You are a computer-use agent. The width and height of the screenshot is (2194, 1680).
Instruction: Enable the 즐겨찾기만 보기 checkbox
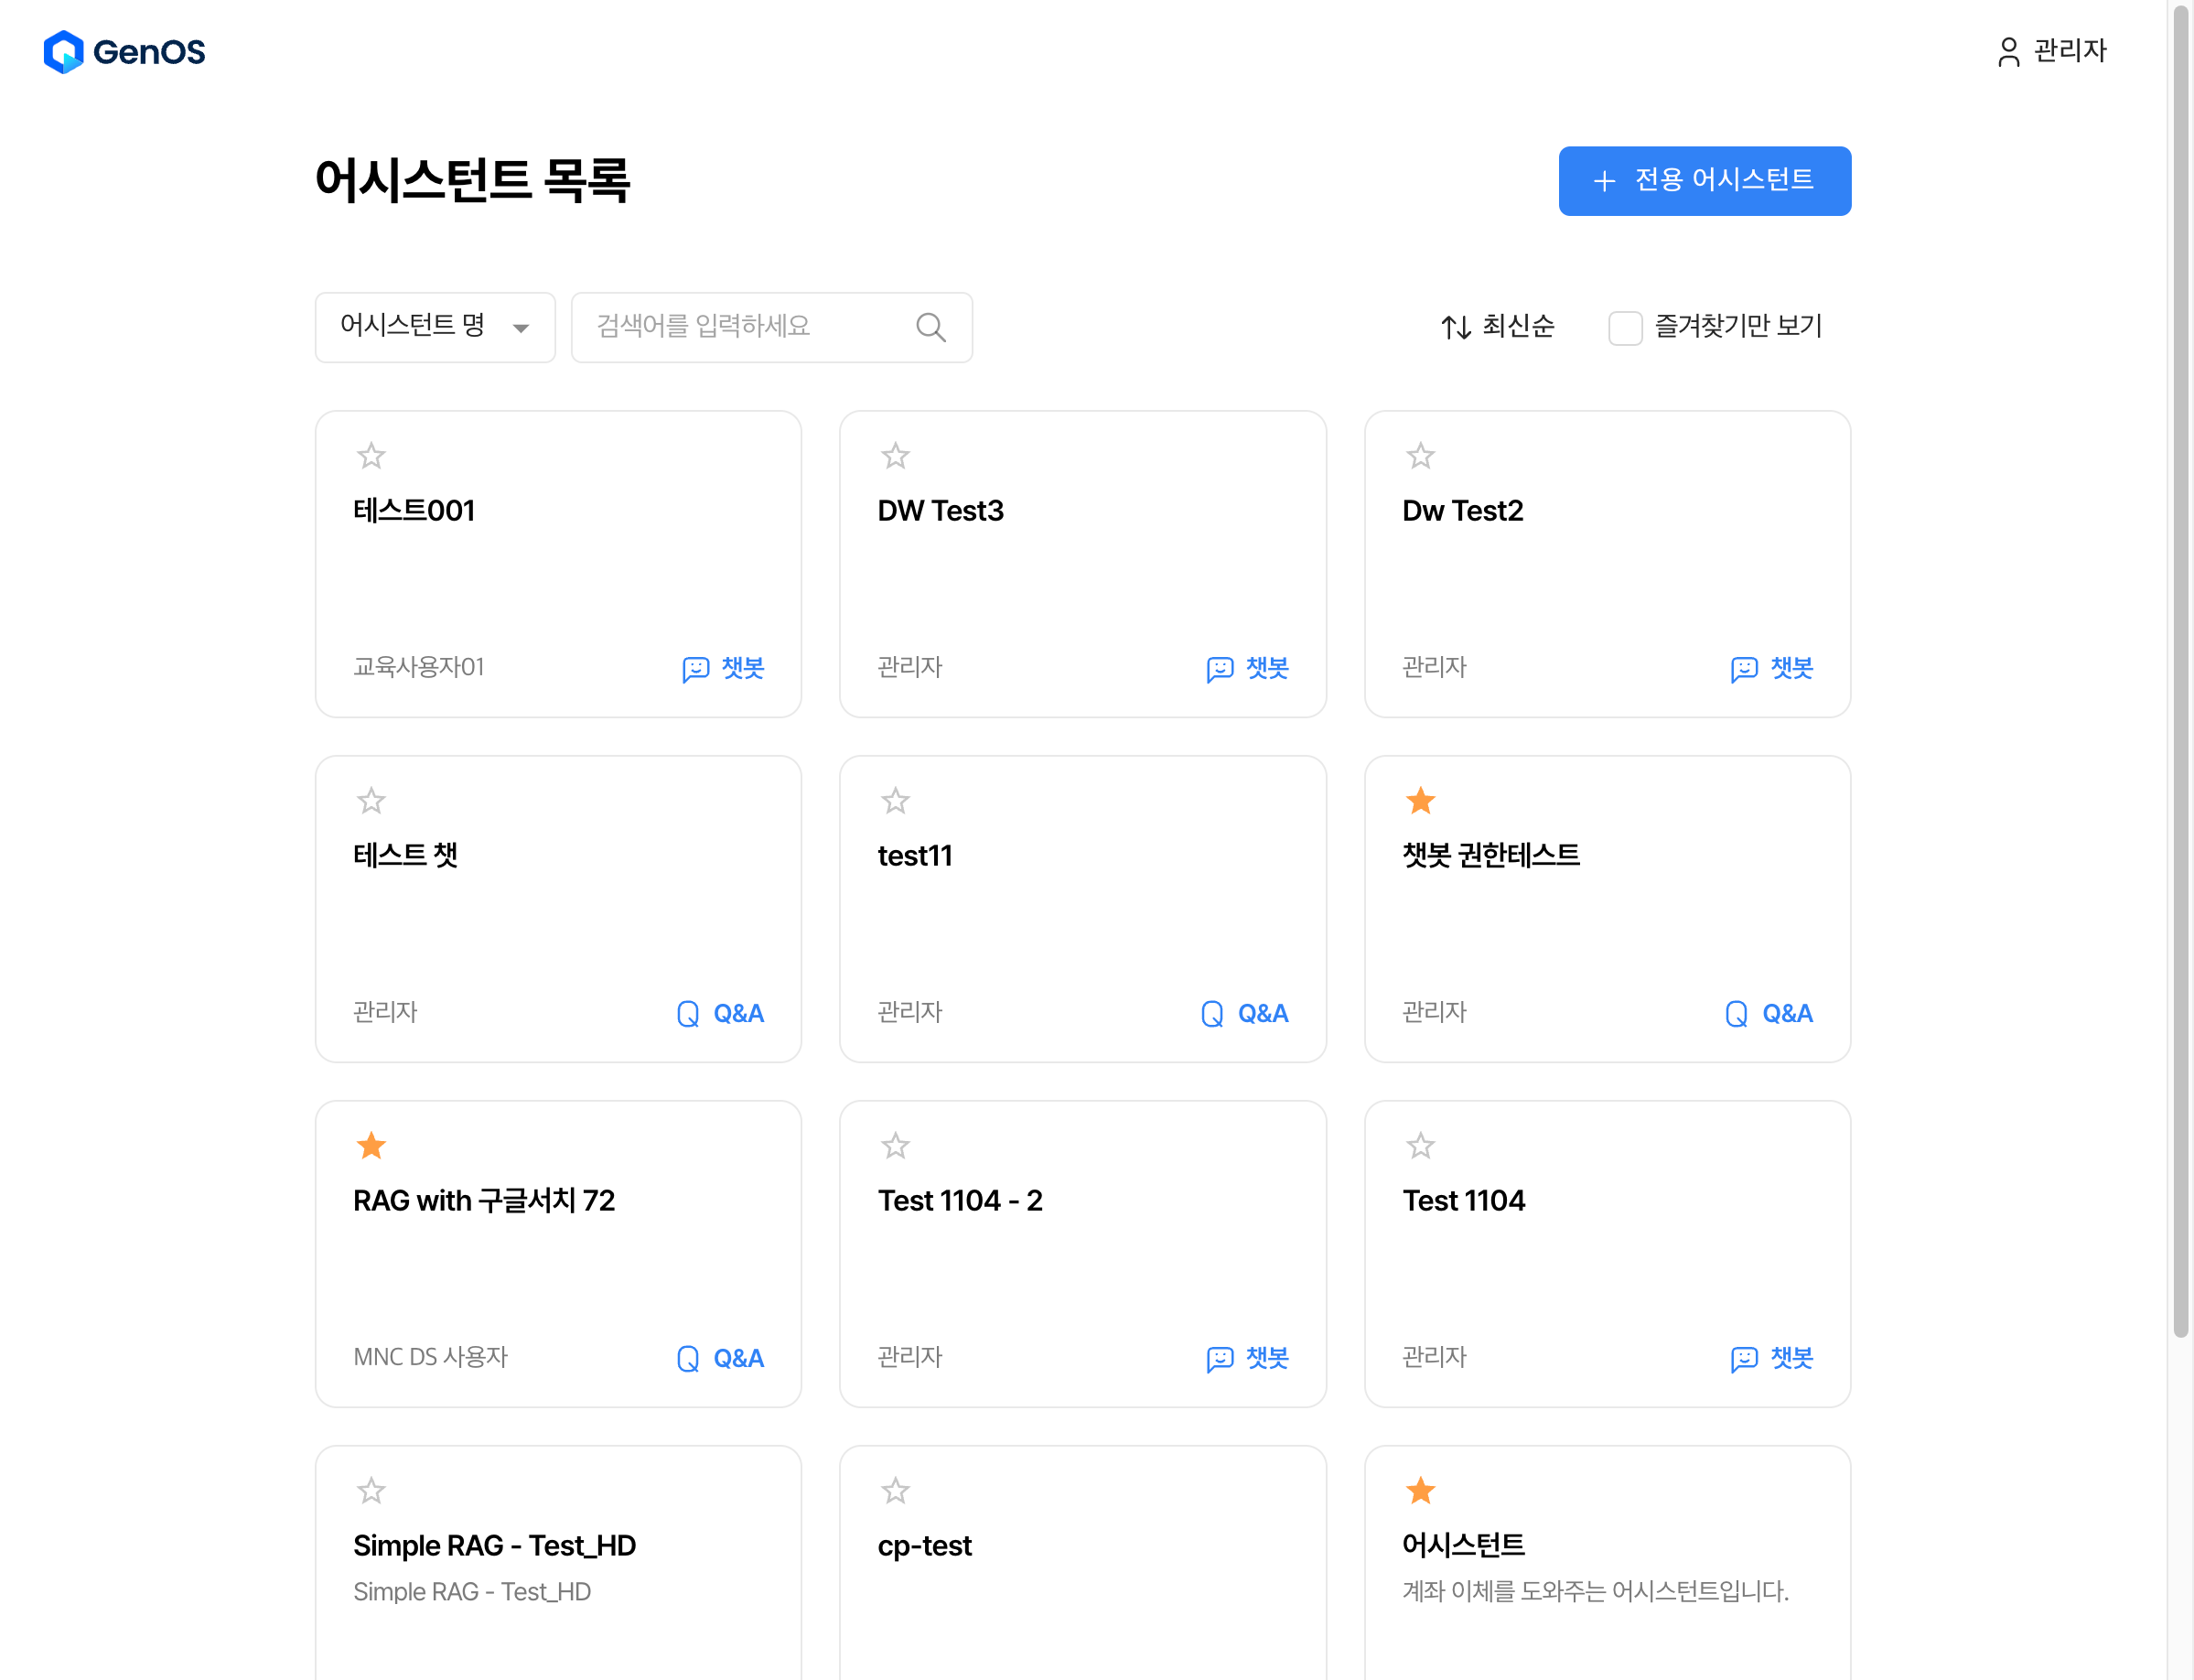click(1624, 327)
